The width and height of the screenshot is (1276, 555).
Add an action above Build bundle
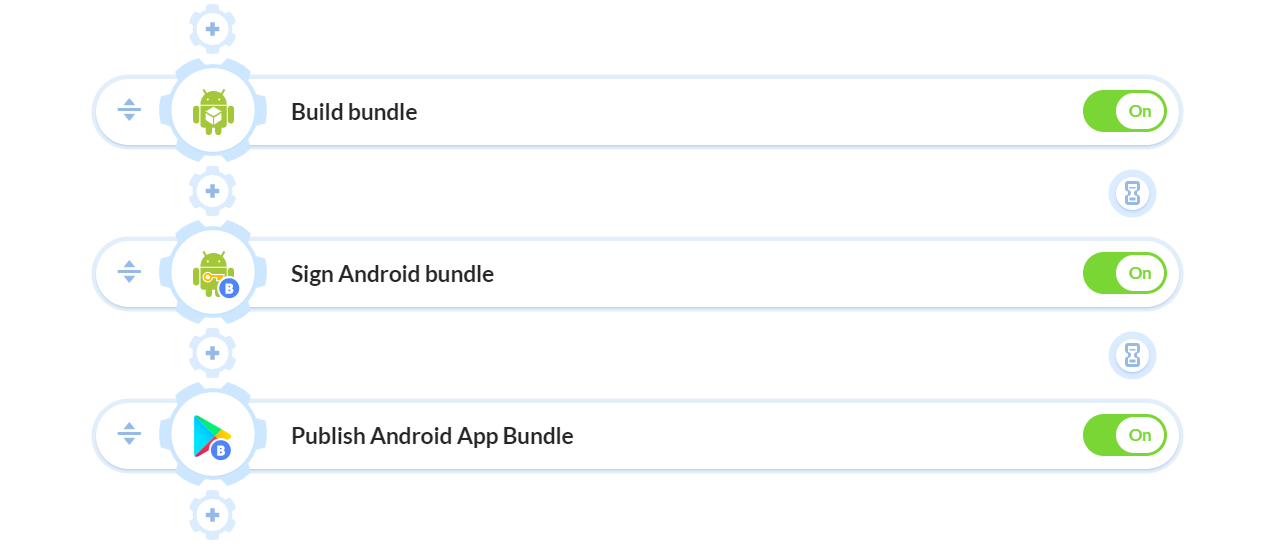pyautogui.click(x=213, y=29)
